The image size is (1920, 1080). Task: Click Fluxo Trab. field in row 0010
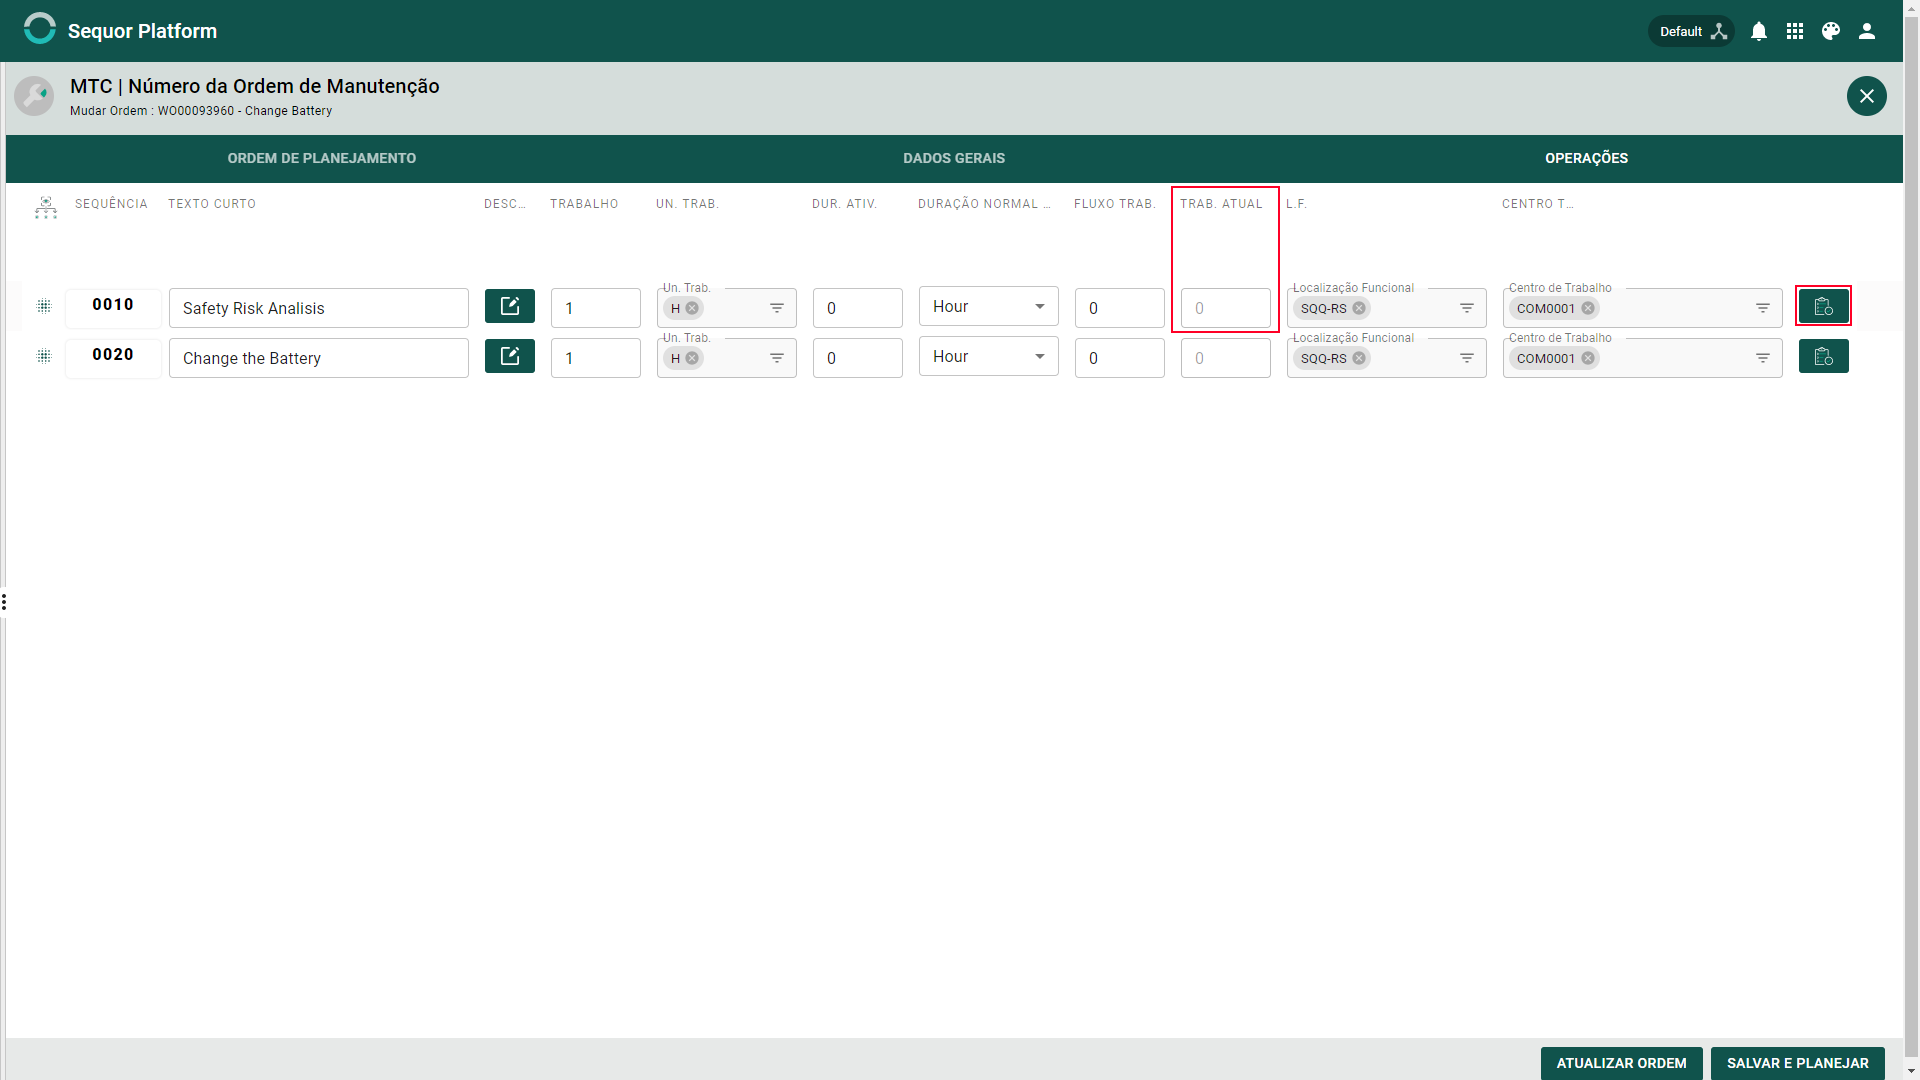coord(1120,308)
